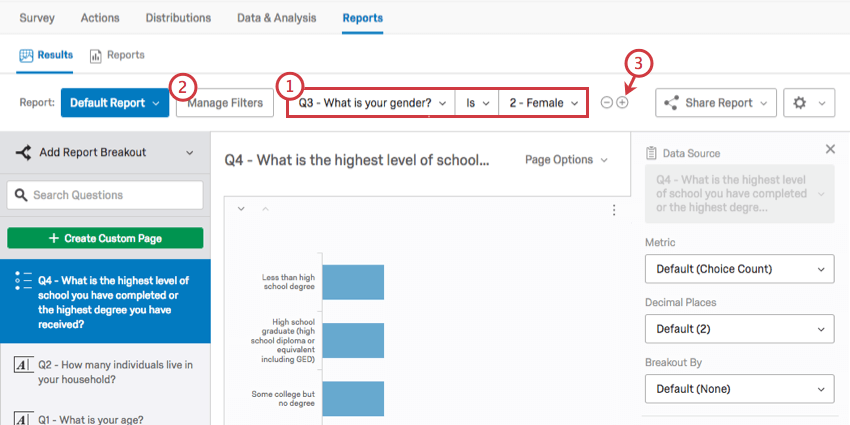This screenshot has height=425, width=850.
Task: Click the Search Questions field
Action: pyautogui.click(x=105, y=195)
